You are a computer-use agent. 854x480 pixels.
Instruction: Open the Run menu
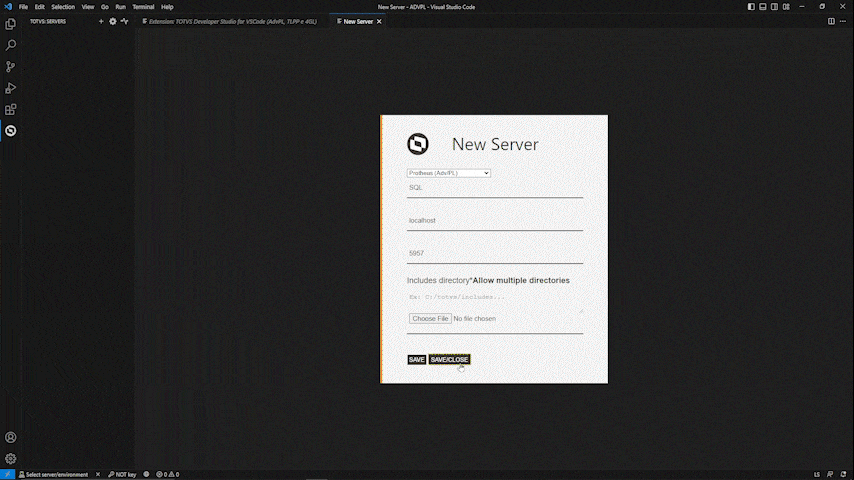pyautogui.click(x=120, y=7)
